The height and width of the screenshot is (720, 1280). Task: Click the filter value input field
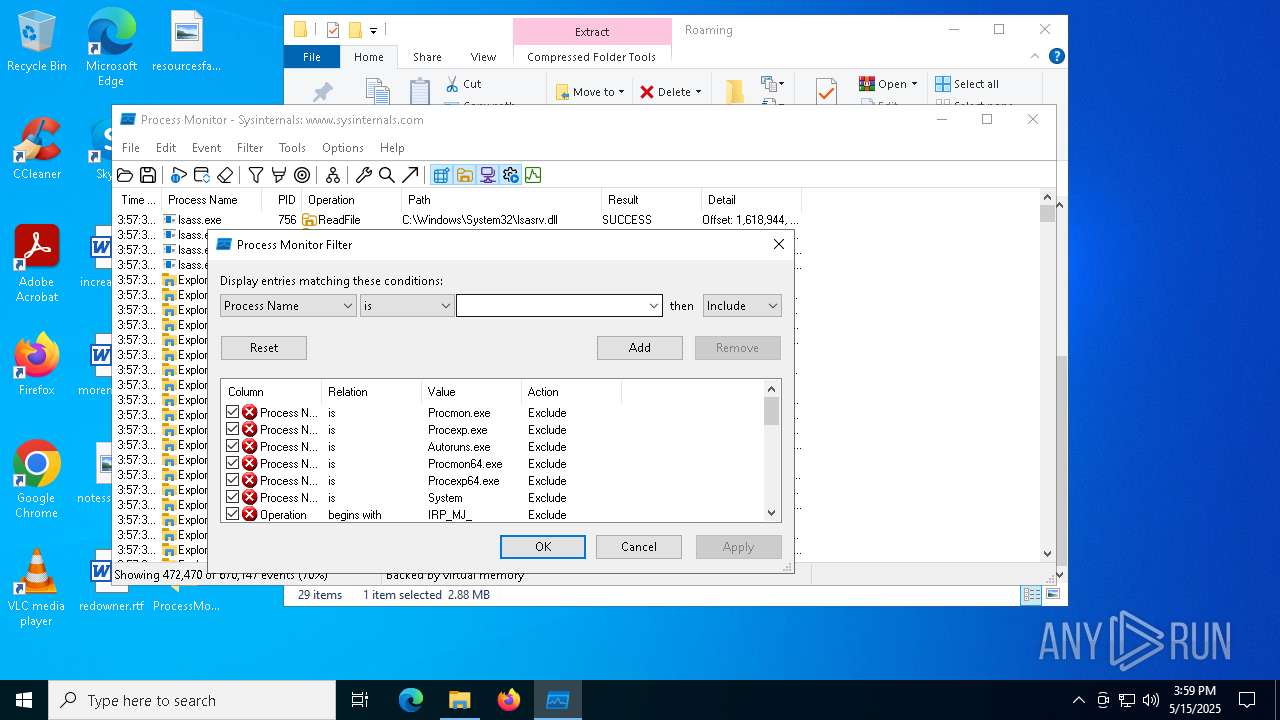(552, 306)
